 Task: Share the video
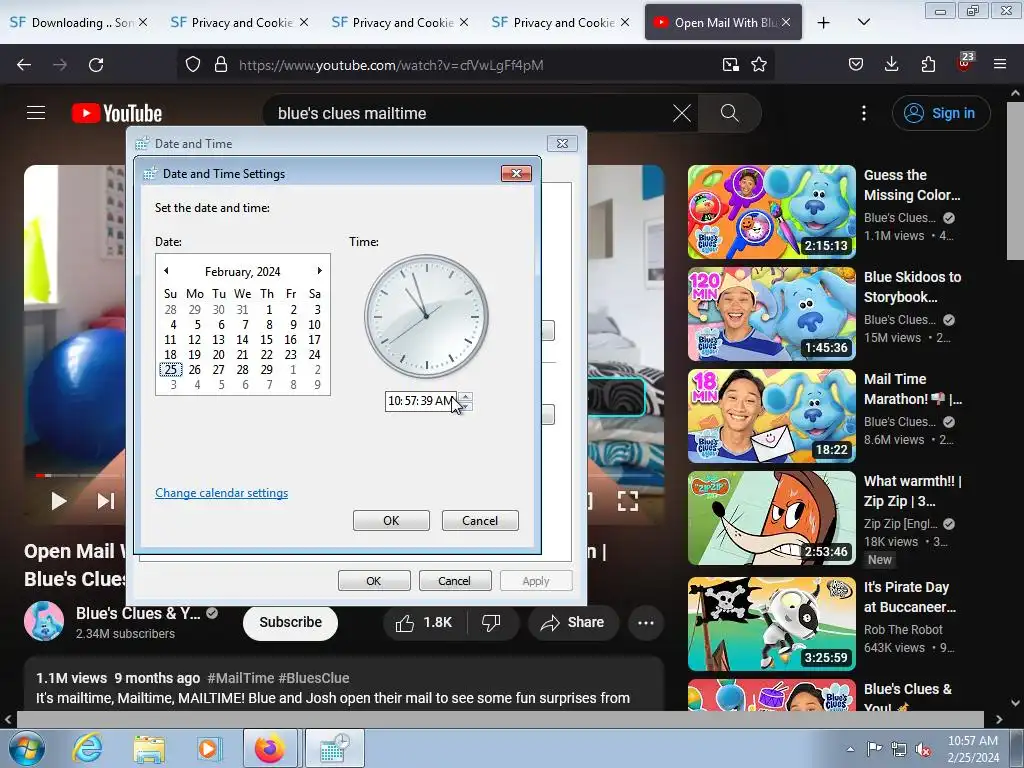click(x=572, y=622)
